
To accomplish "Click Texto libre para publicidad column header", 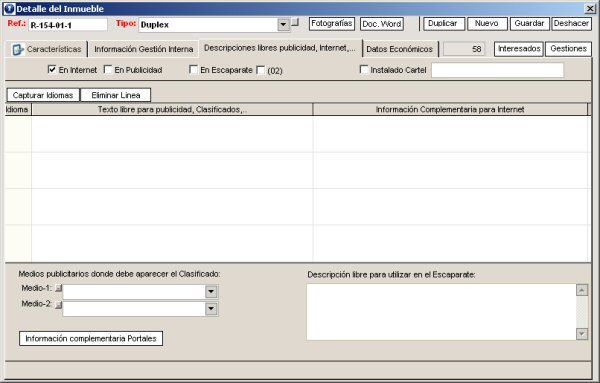I will [172, 109].
